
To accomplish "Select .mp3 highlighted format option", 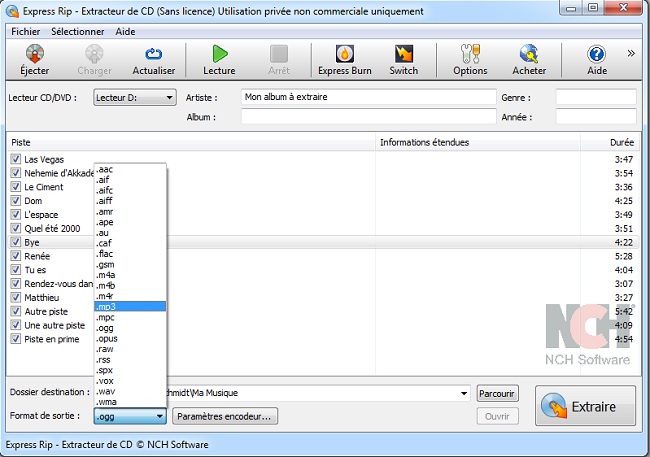I will coord(130,306).
